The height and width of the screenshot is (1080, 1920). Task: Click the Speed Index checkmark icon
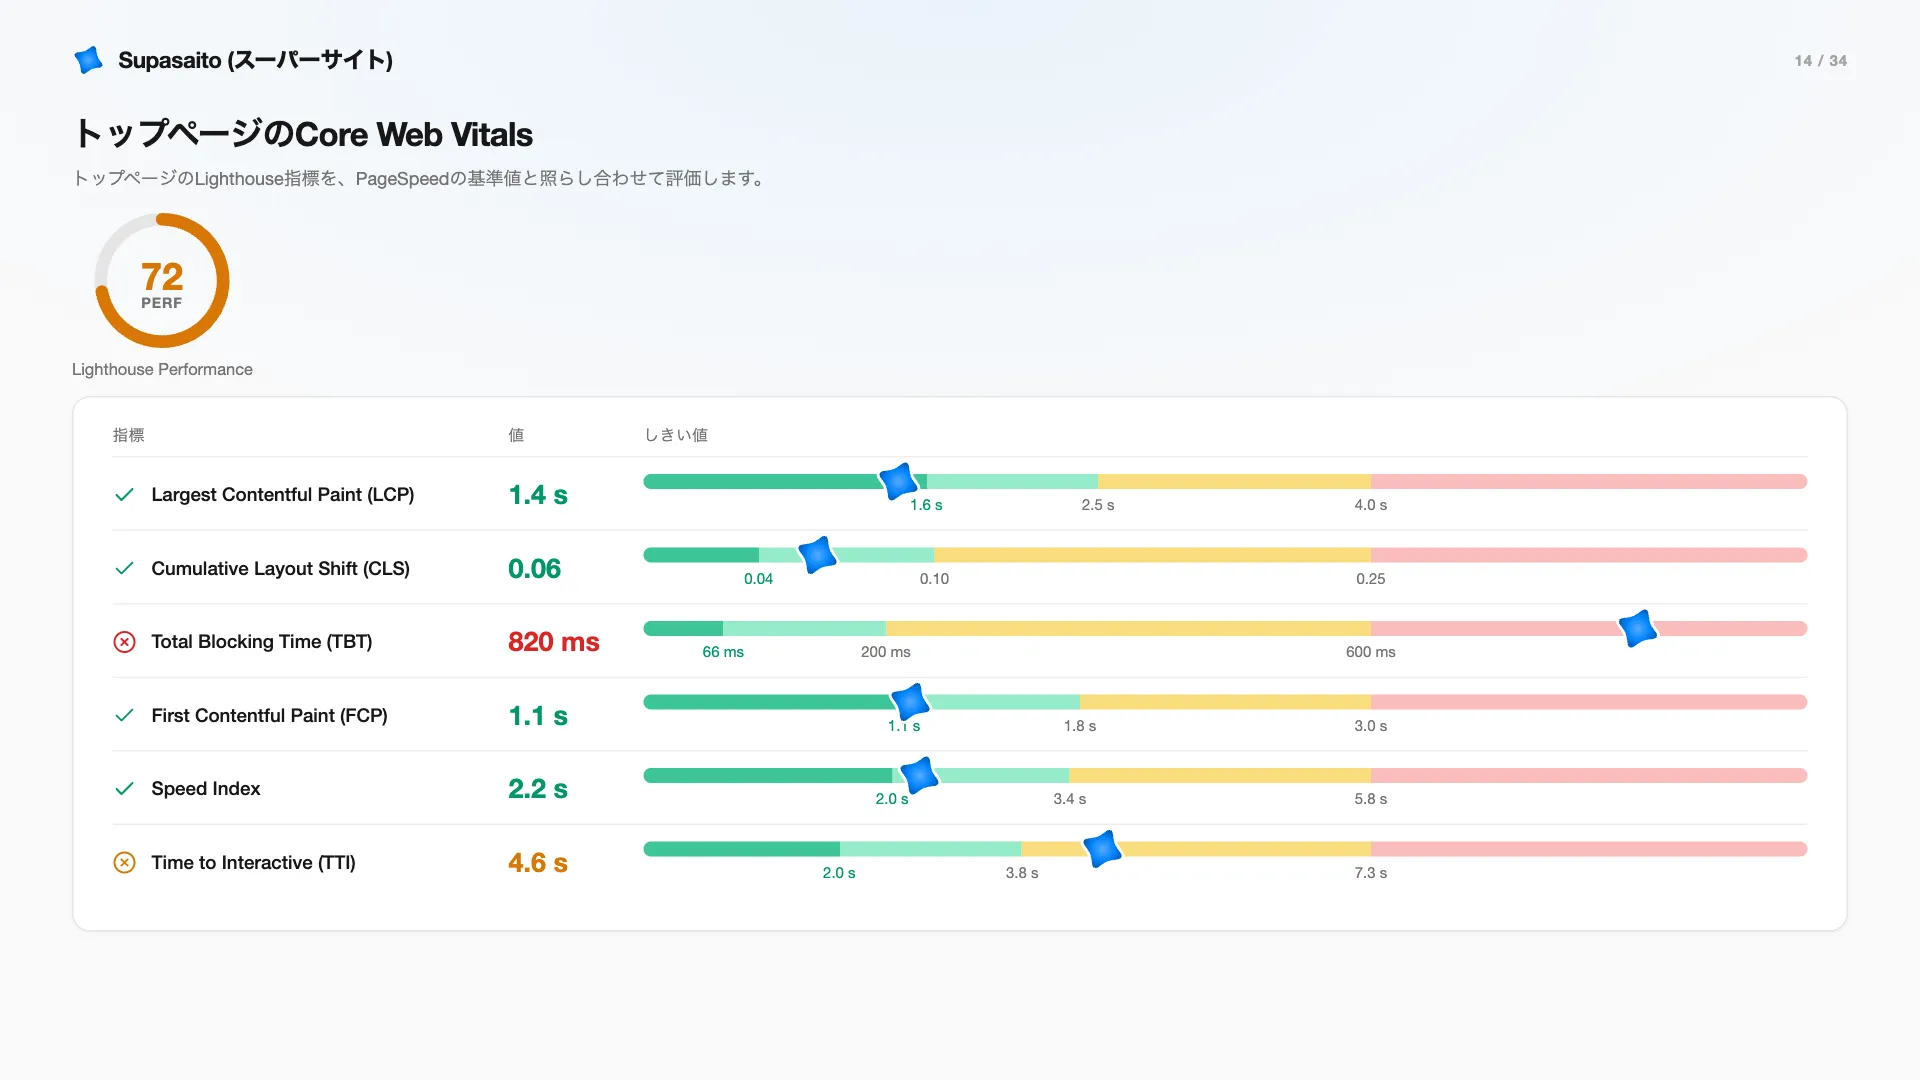click(x=124, y=789)
